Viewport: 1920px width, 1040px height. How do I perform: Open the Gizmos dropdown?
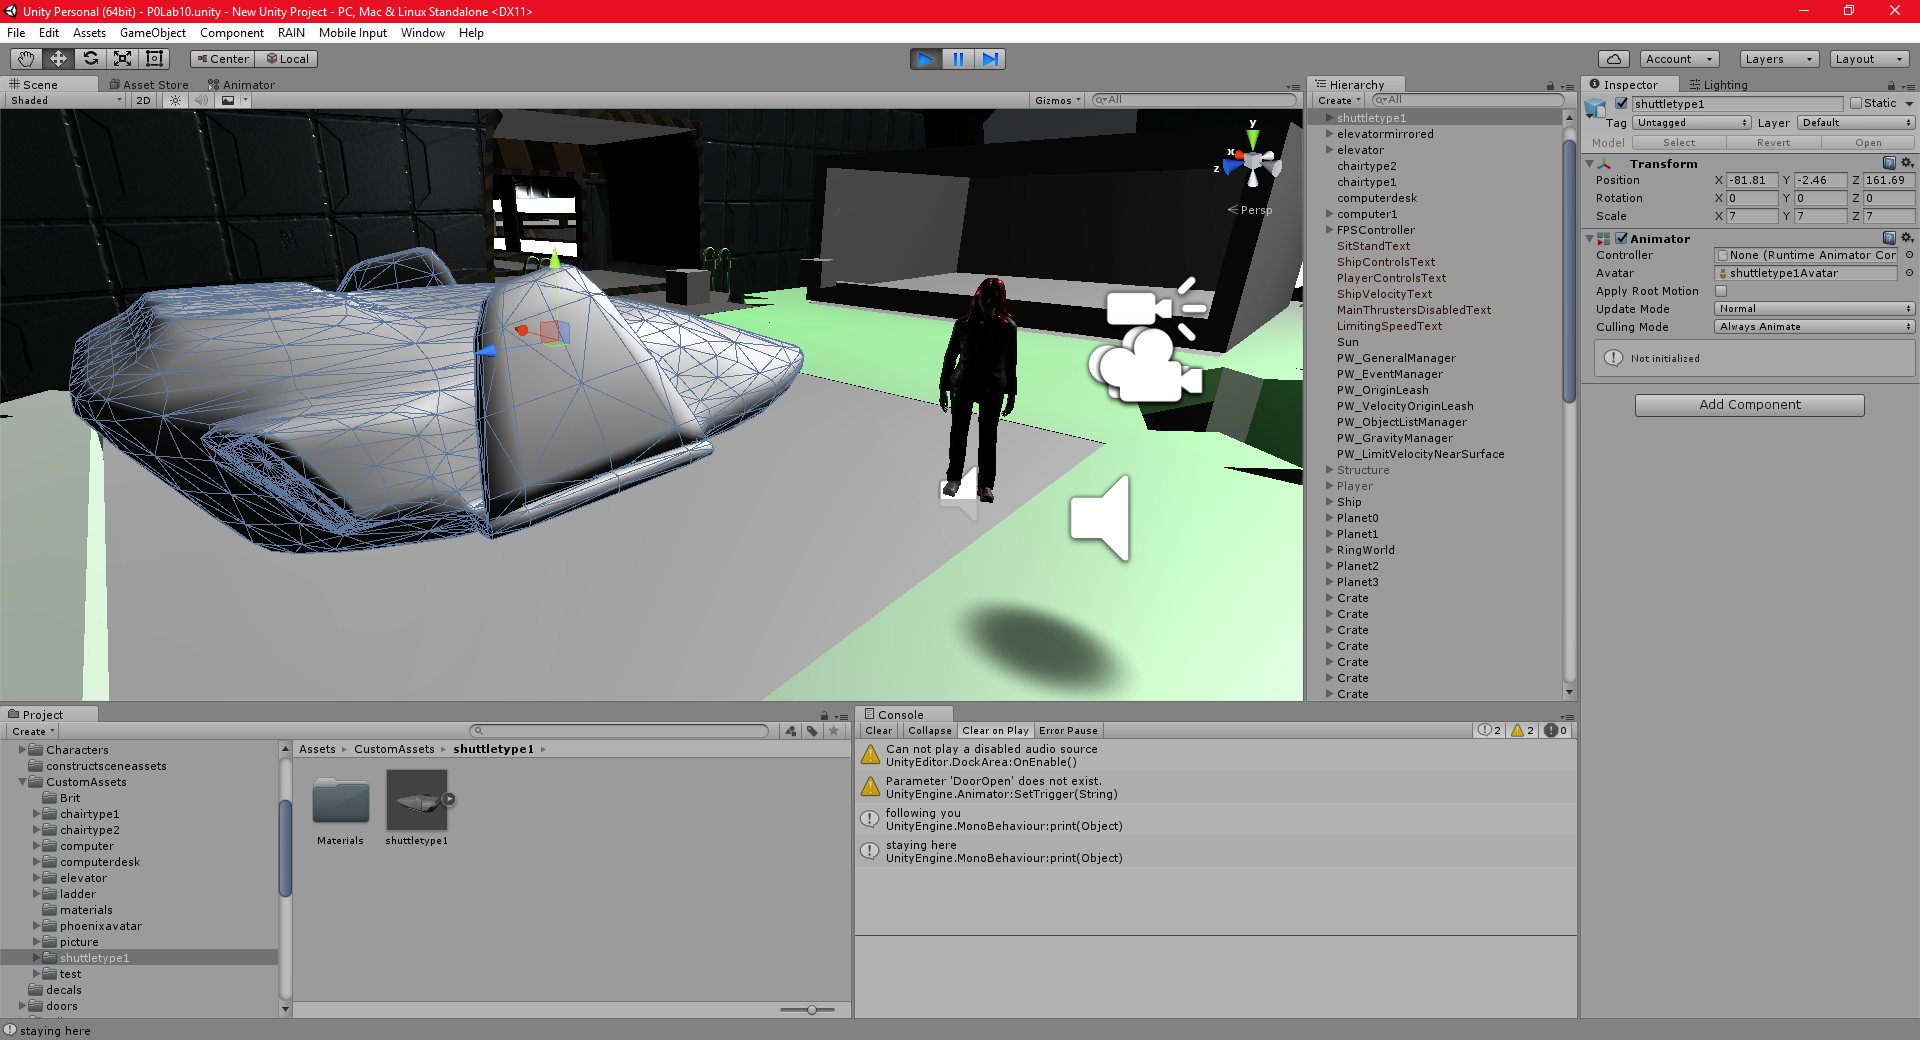coord(1058,100)
